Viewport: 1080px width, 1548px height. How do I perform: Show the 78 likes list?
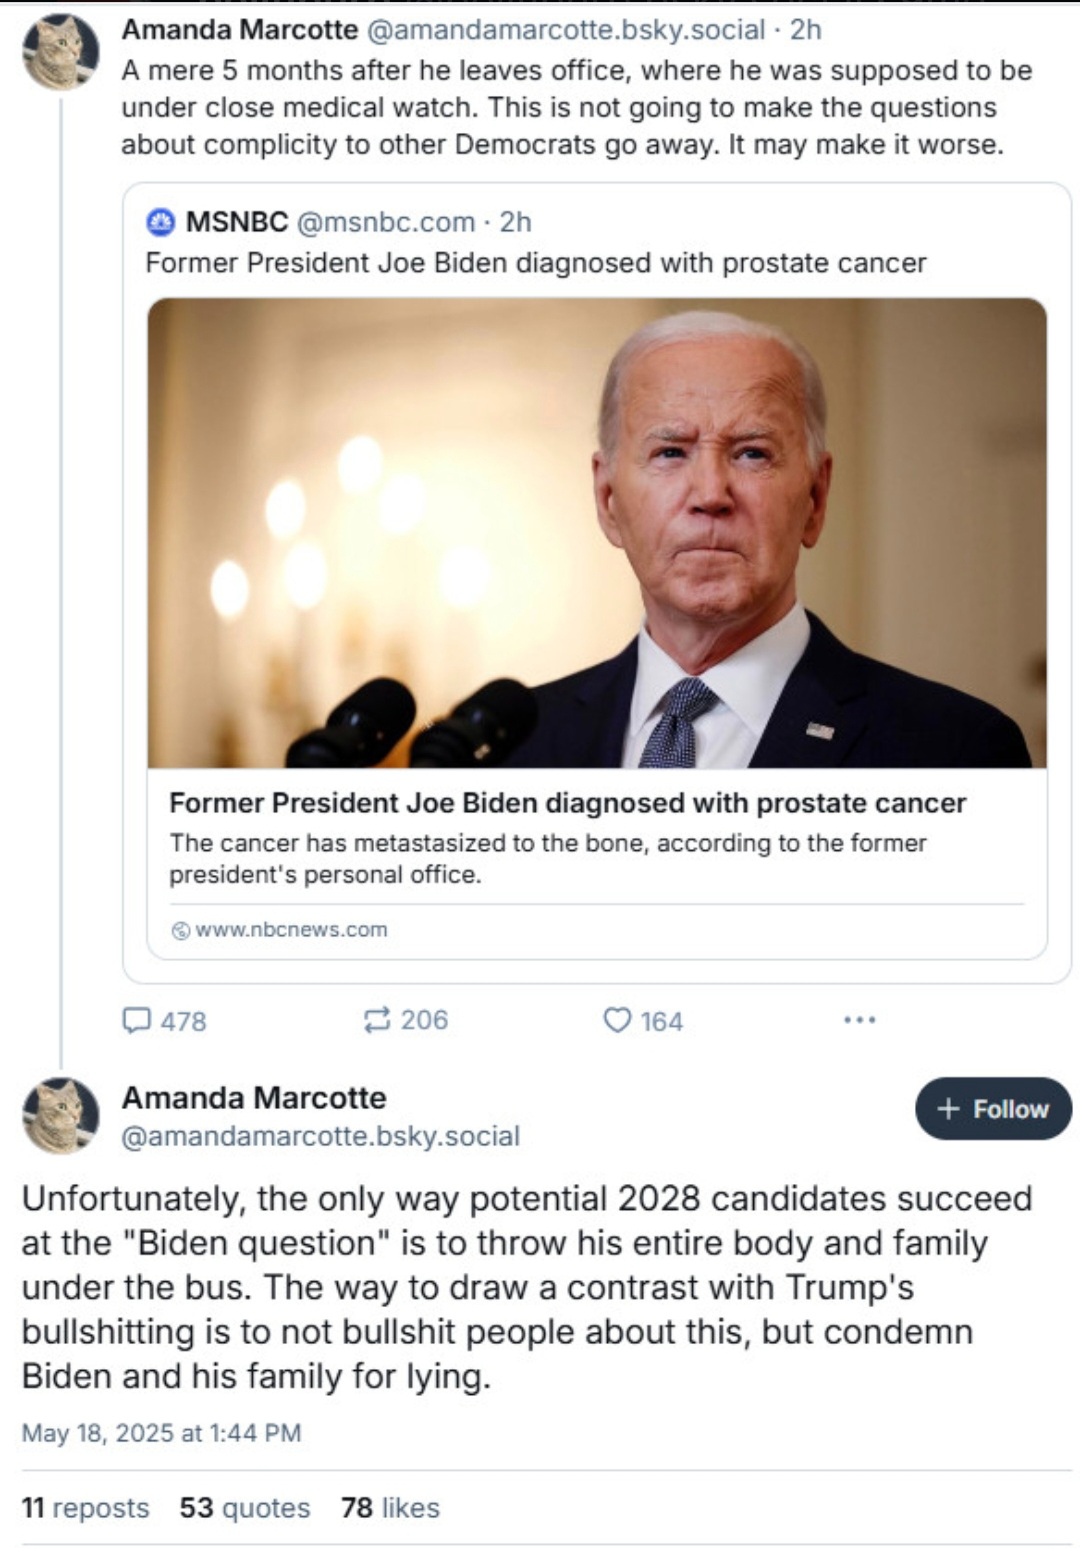(x=390, y=1507)
